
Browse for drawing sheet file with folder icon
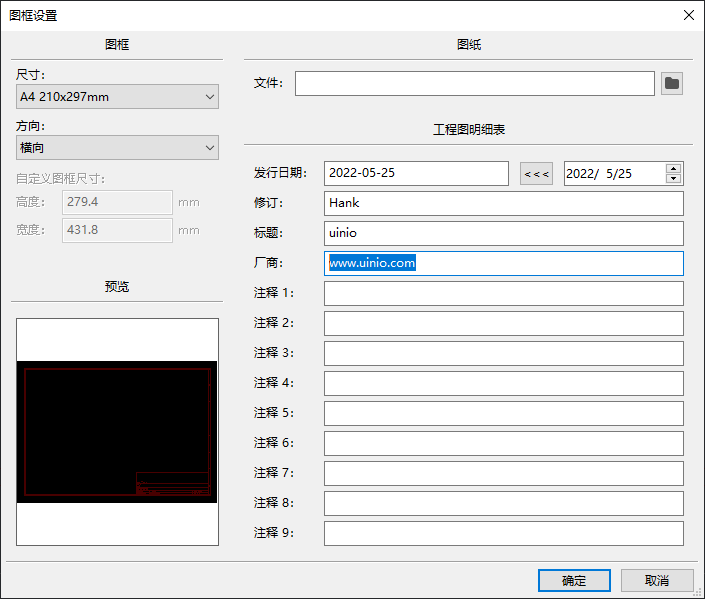click(x=672, y=83)
